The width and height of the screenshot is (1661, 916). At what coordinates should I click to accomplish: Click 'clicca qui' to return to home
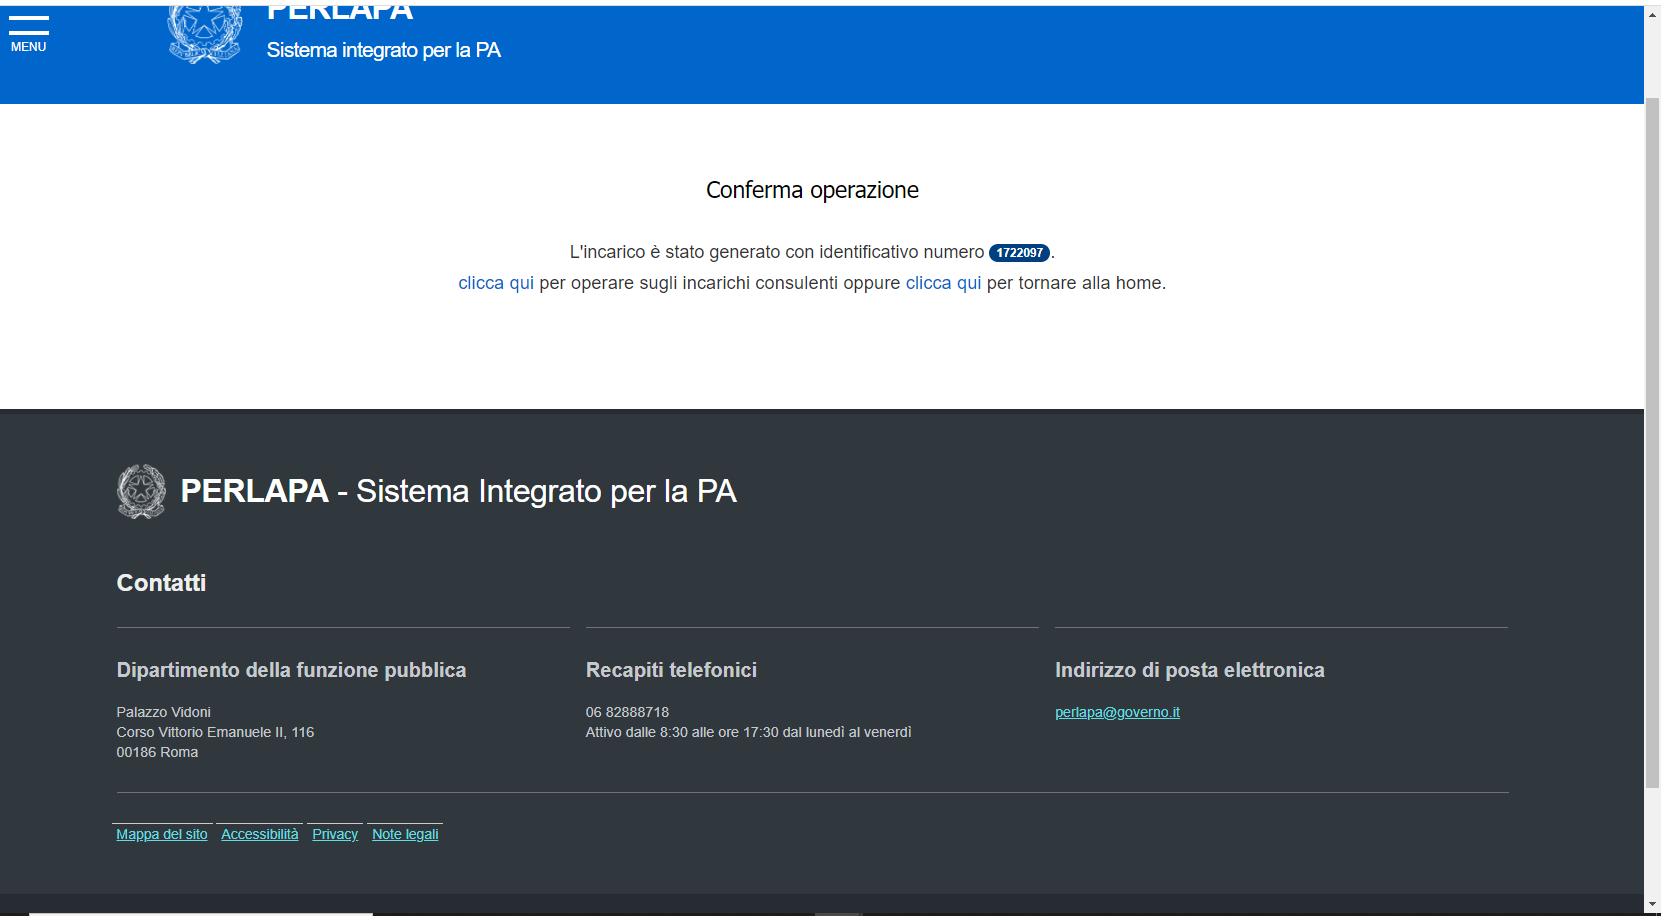[x=943, y=283]
